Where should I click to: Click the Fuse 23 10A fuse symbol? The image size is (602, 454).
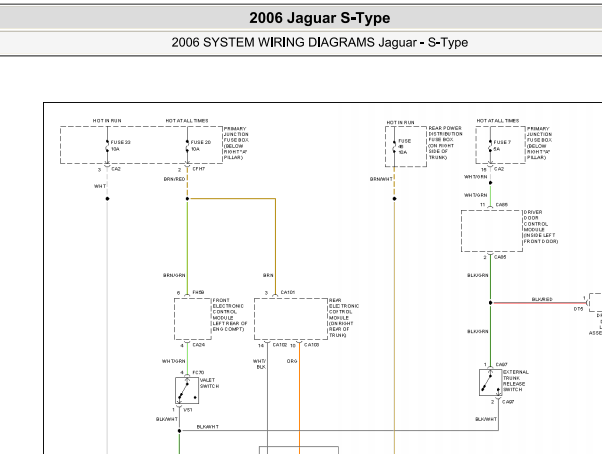click(x=107, y=146)
